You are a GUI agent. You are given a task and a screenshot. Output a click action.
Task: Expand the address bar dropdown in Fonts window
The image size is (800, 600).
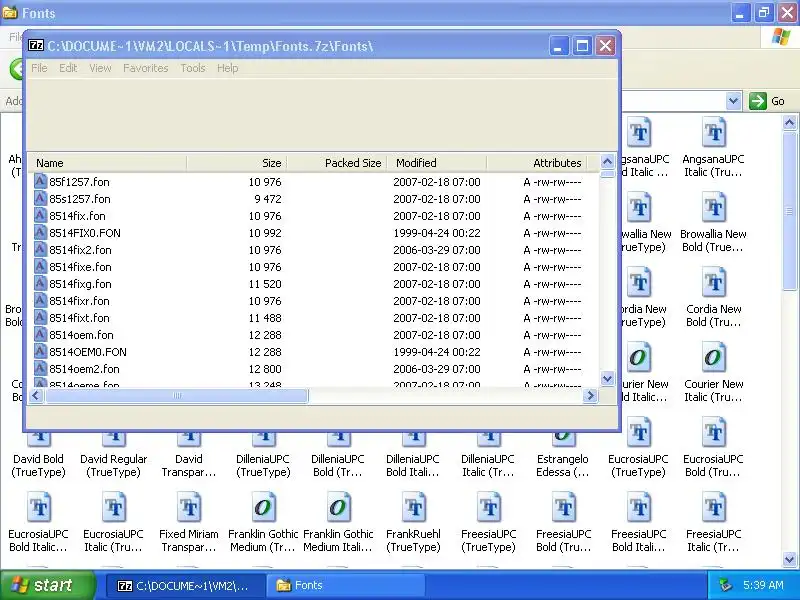[x=733, y=101]
